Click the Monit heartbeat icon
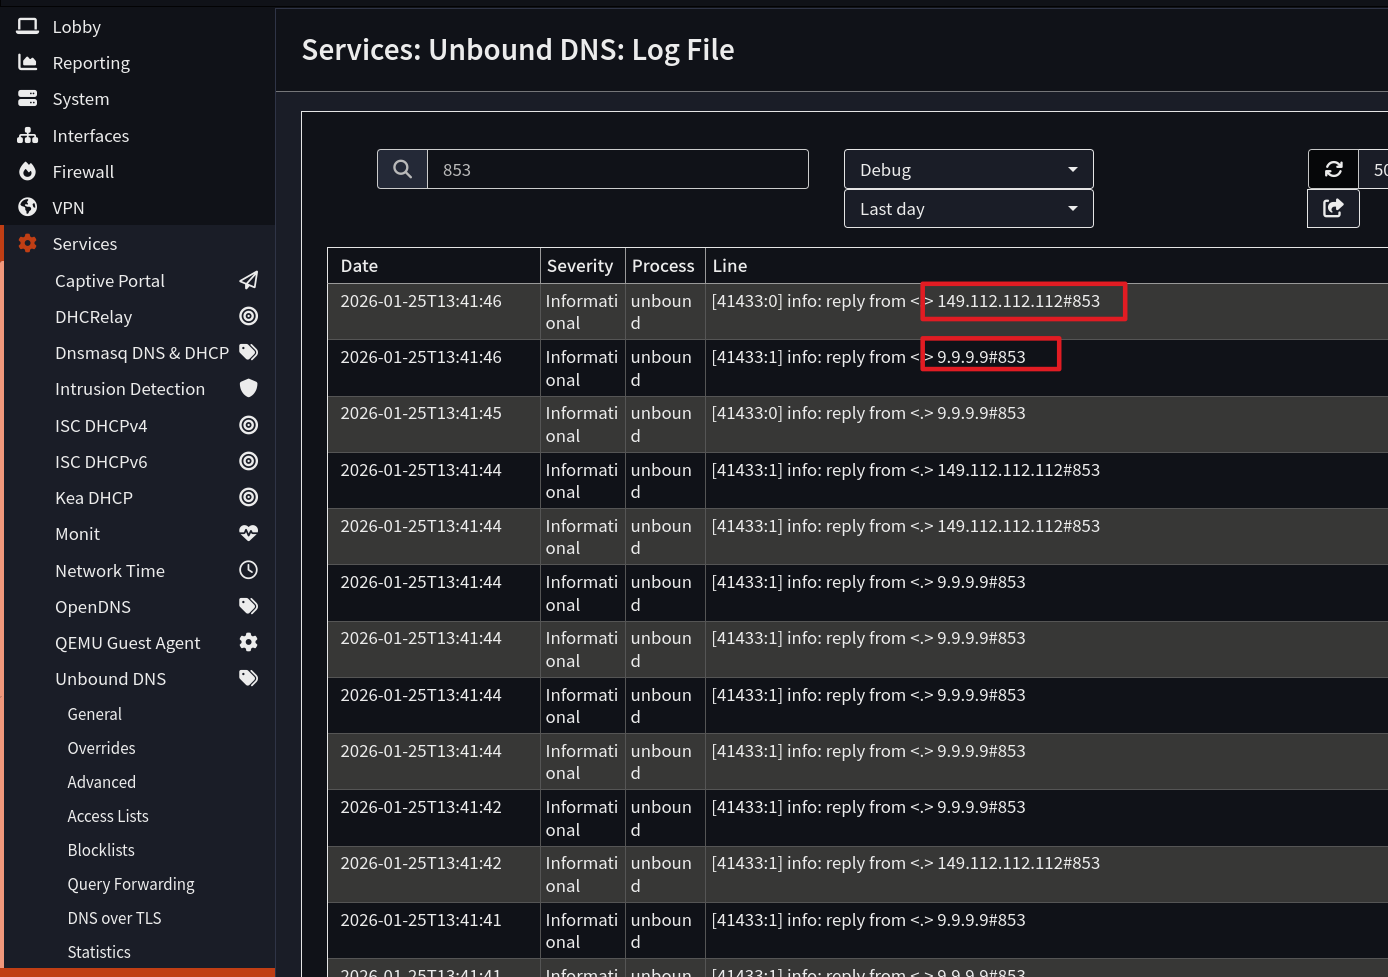Viewport: 1388px width, 977px height. [x=248, y=532]
